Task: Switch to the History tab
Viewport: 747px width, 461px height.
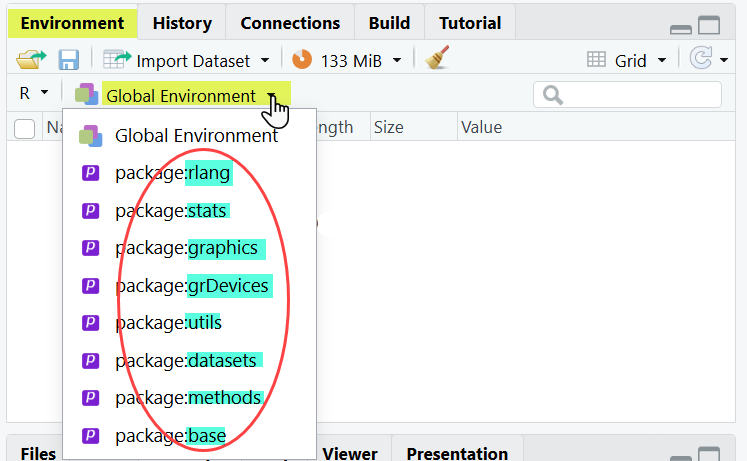Action: coord(182,23)
